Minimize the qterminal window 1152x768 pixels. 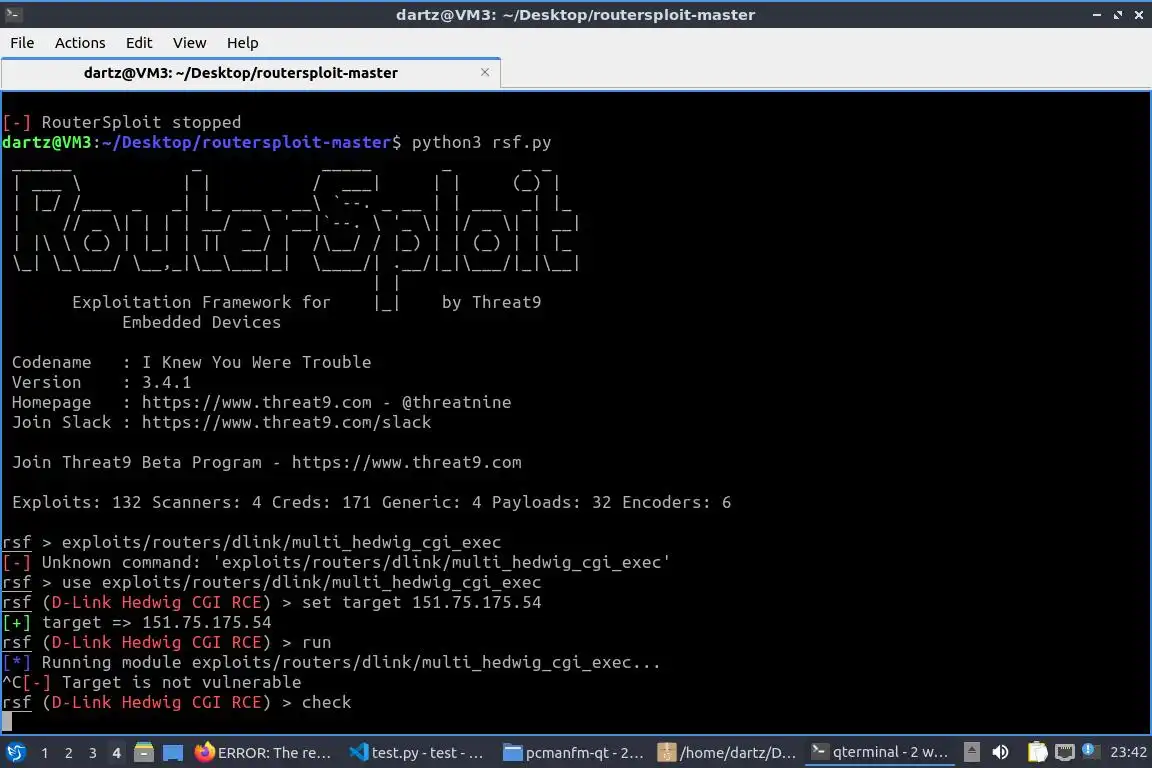[1096, 15]
